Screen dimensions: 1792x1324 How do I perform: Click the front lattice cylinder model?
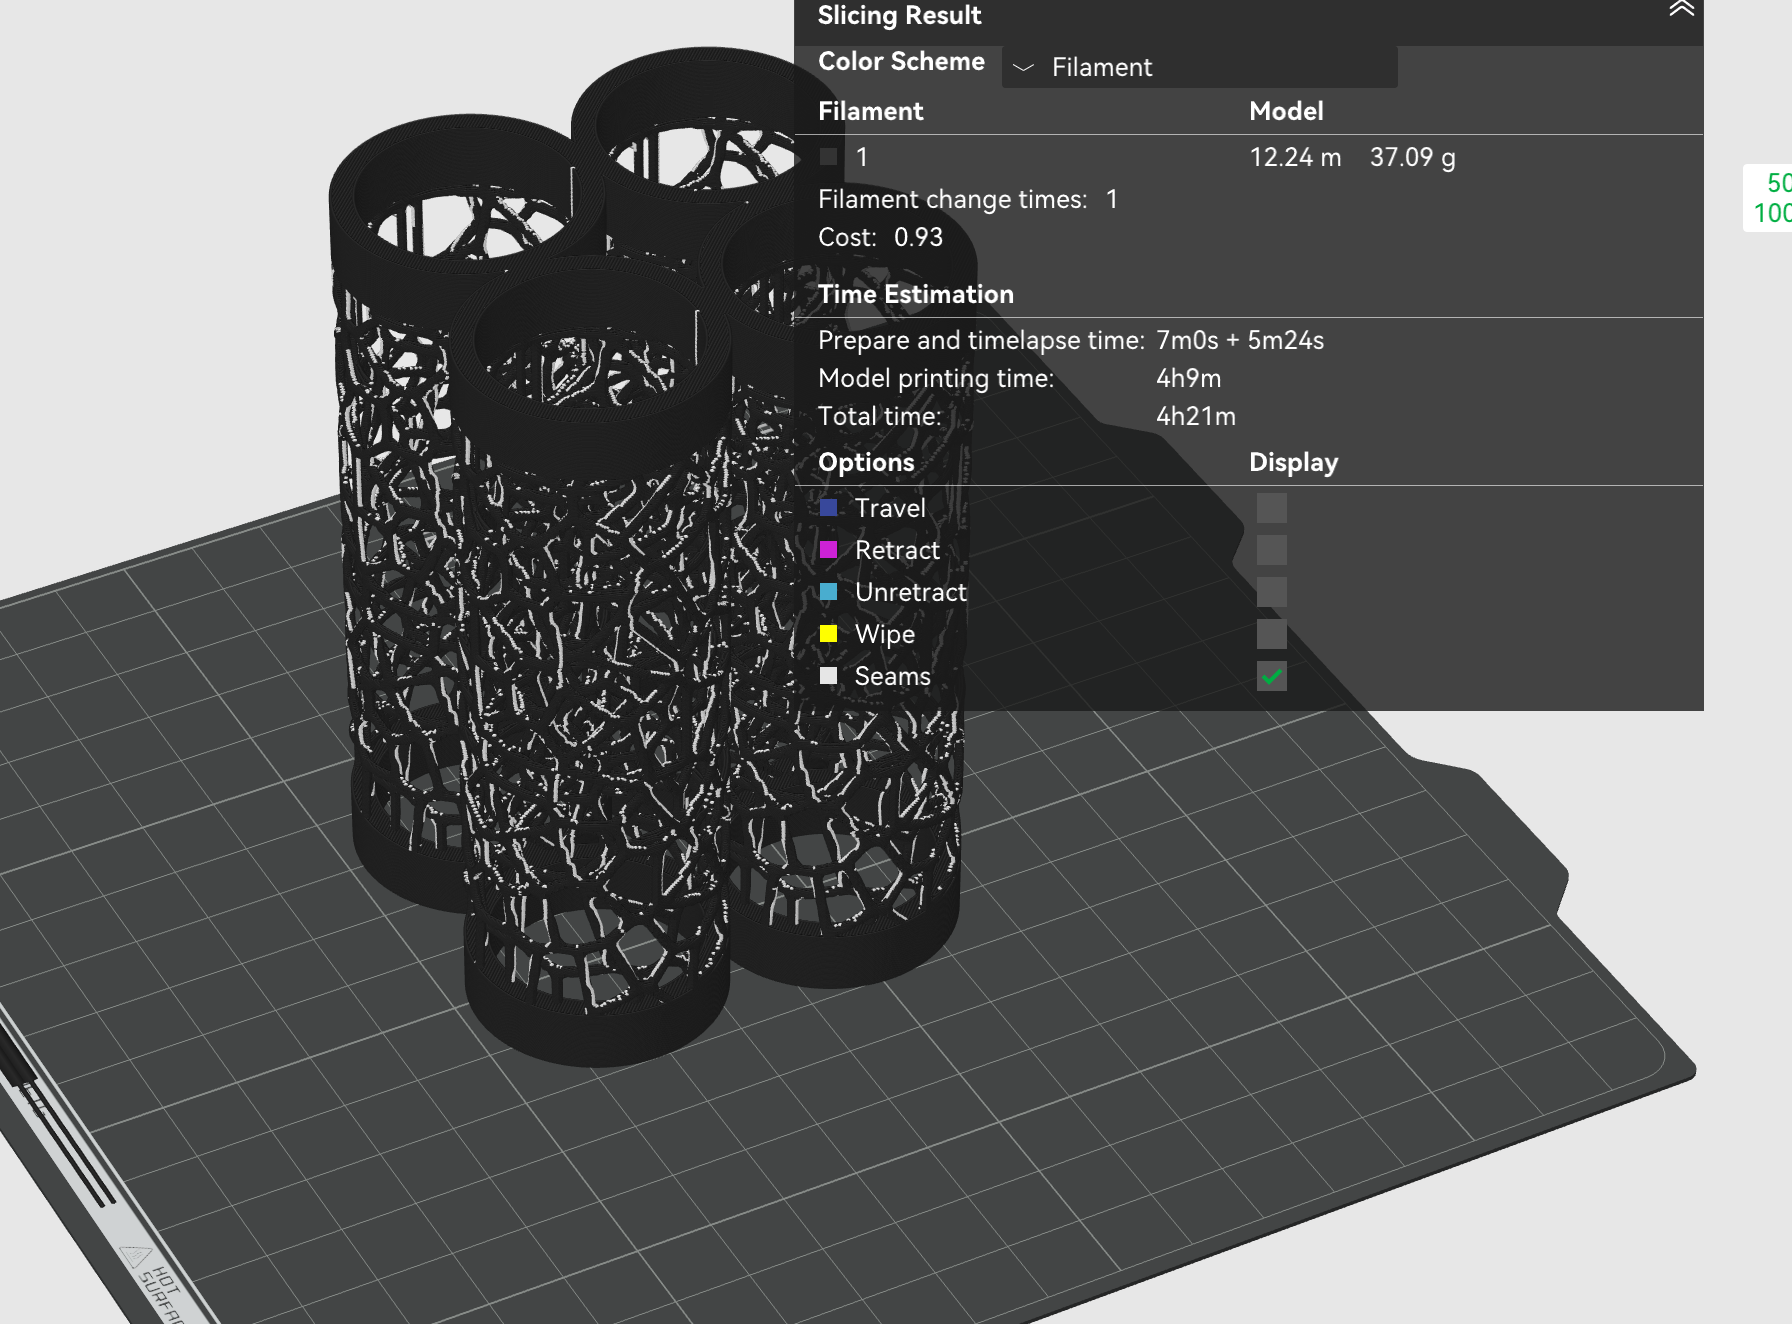click(x=597, y=660)
